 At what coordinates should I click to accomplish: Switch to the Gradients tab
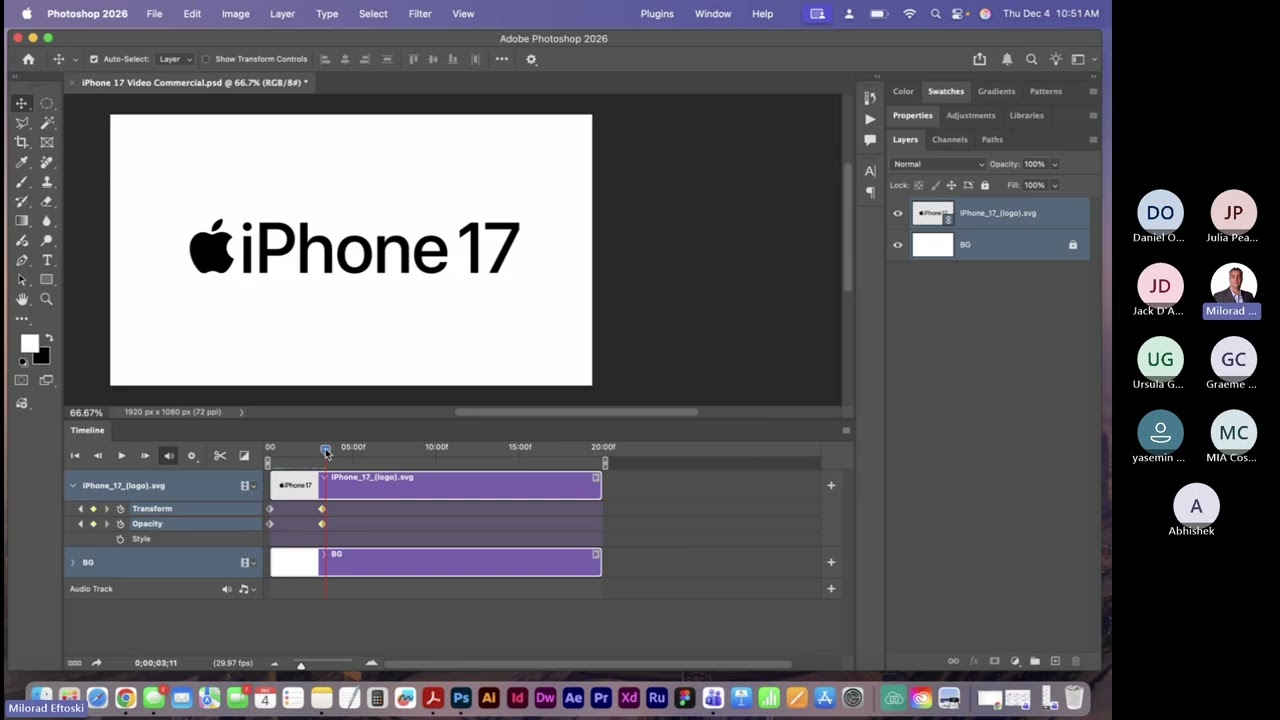coord(996,91)
